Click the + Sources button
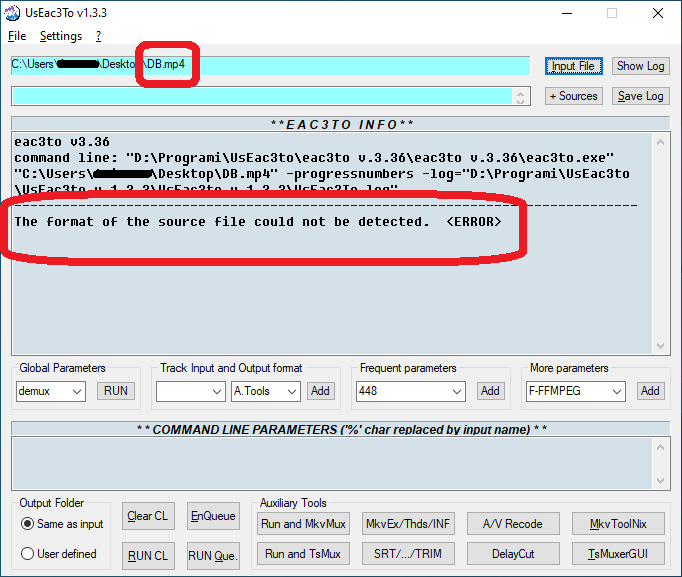This screenshot has width=682, height=577. pos(573,96)
